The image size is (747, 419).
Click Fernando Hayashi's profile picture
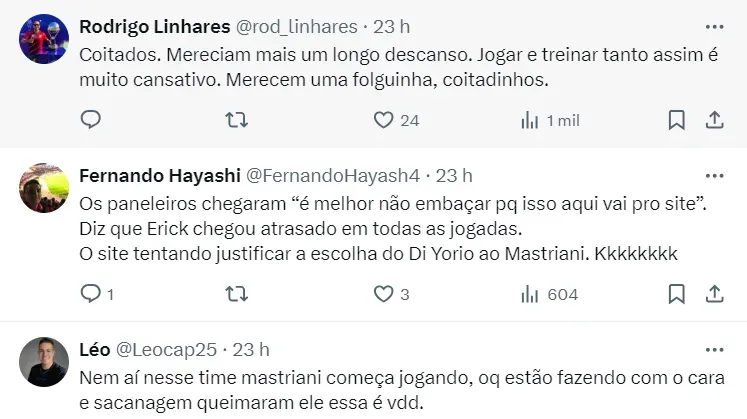pyautogui.click(x=44, y=188)
